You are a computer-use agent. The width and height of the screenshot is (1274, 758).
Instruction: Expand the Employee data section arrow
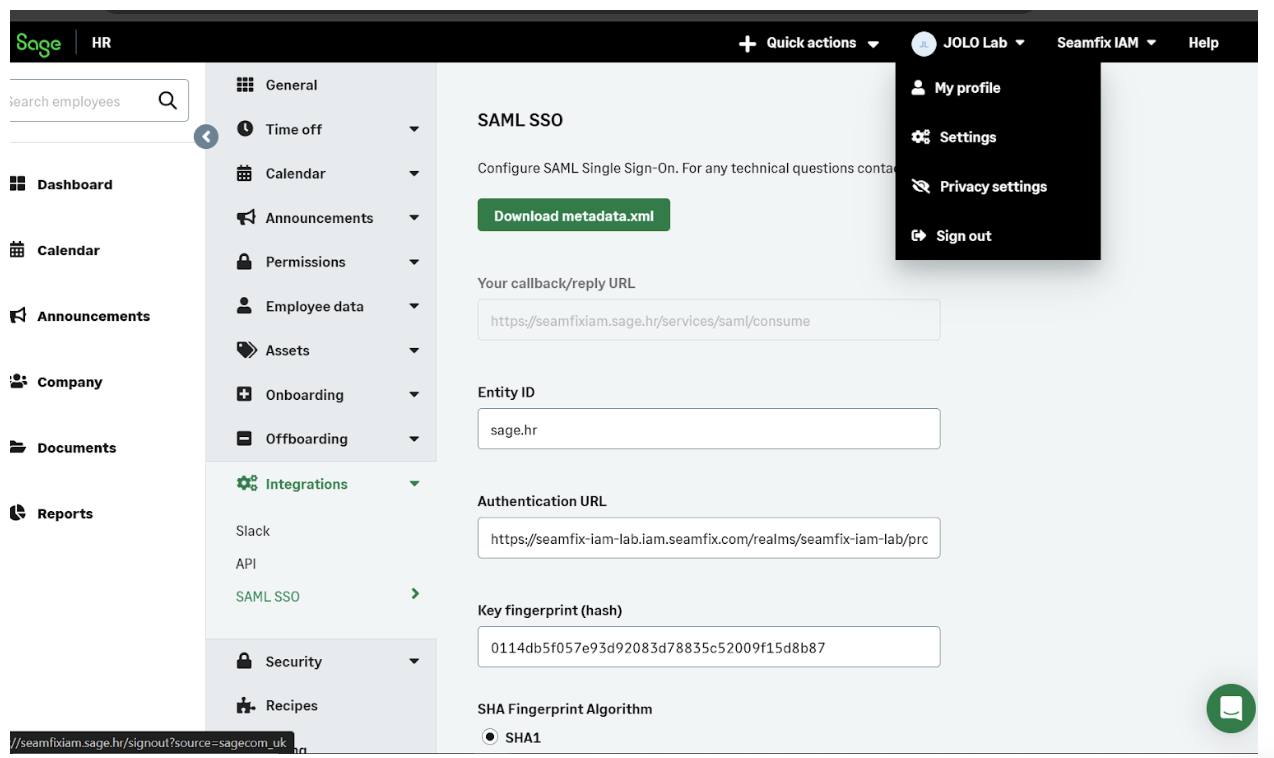coord(414,306)
